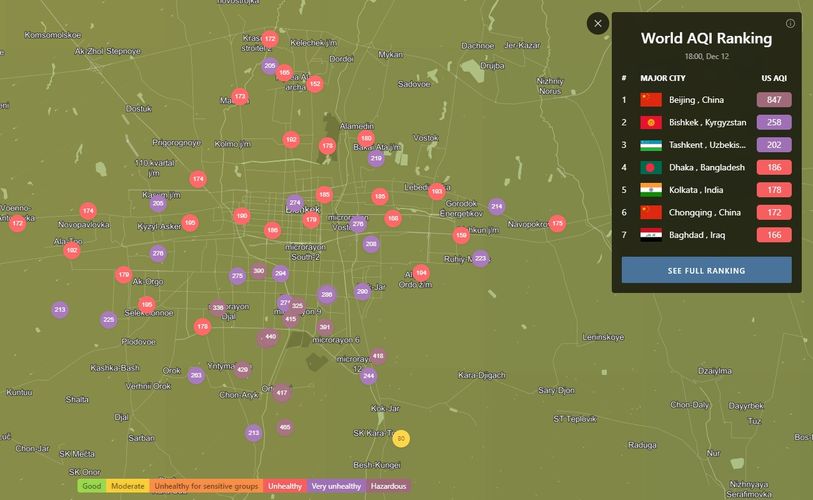Open the ranking info icon
This screenshot has height=500, width=813.
click(x=790, y=23)
